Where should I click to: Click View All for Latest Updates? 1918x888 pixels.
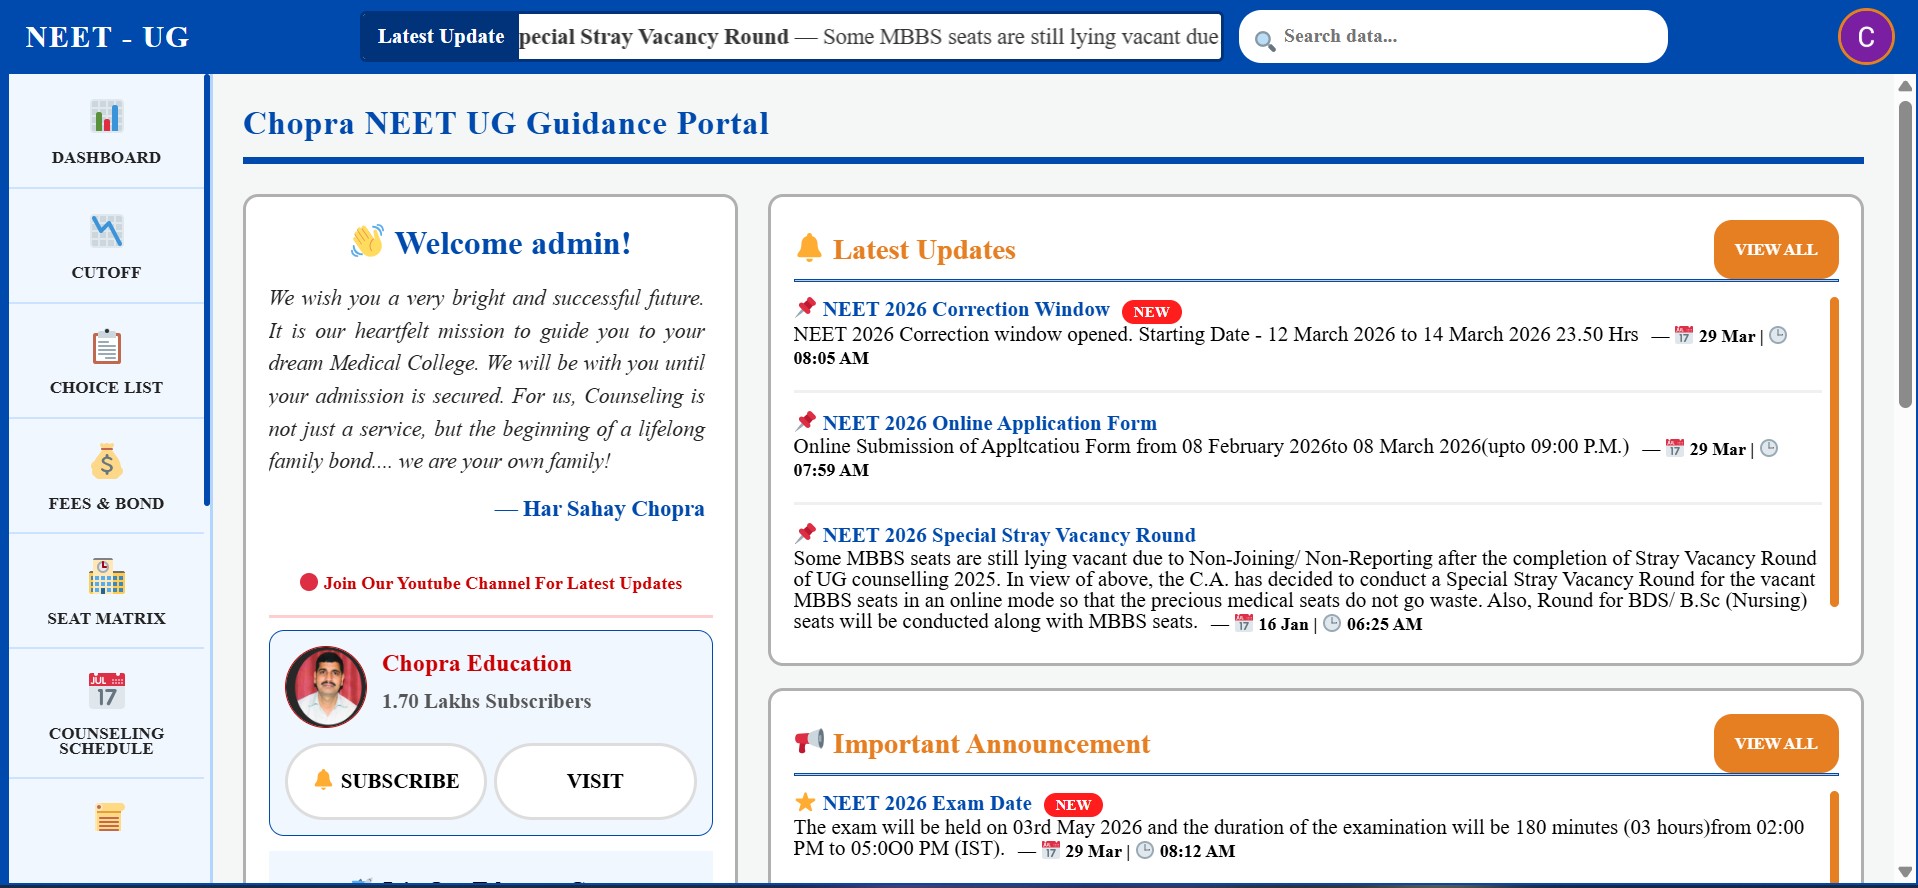coord(1775,249)
